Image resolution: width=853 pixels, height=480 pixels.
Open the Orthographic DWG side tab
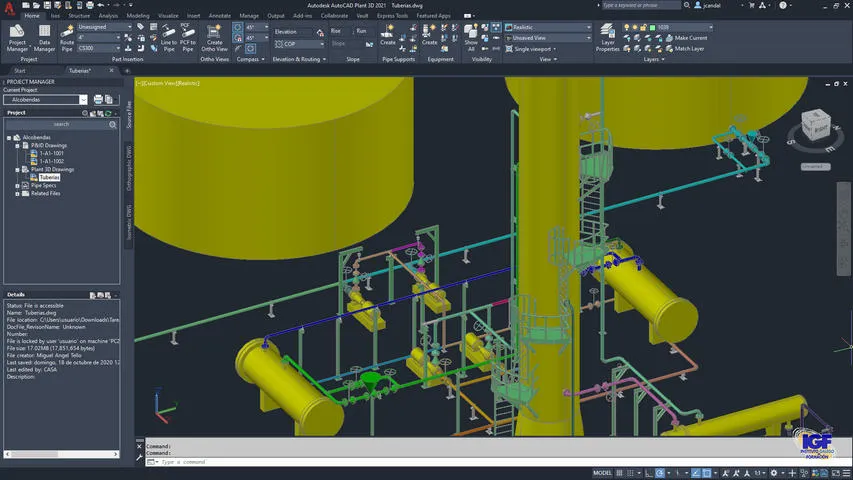(129, 168)
